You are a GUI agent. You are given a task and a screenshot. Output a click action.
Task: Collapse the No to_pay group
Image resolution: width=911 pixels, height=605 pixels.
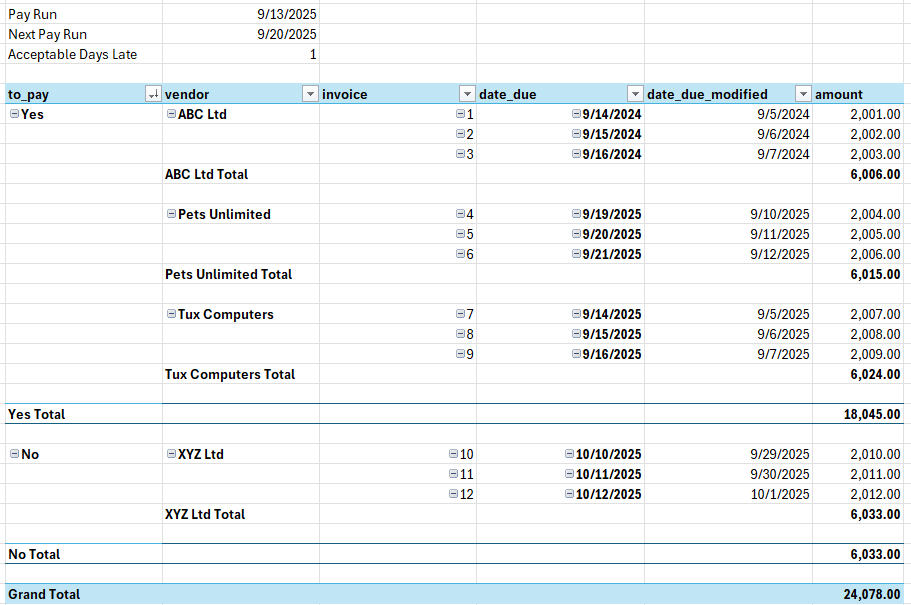14,454
